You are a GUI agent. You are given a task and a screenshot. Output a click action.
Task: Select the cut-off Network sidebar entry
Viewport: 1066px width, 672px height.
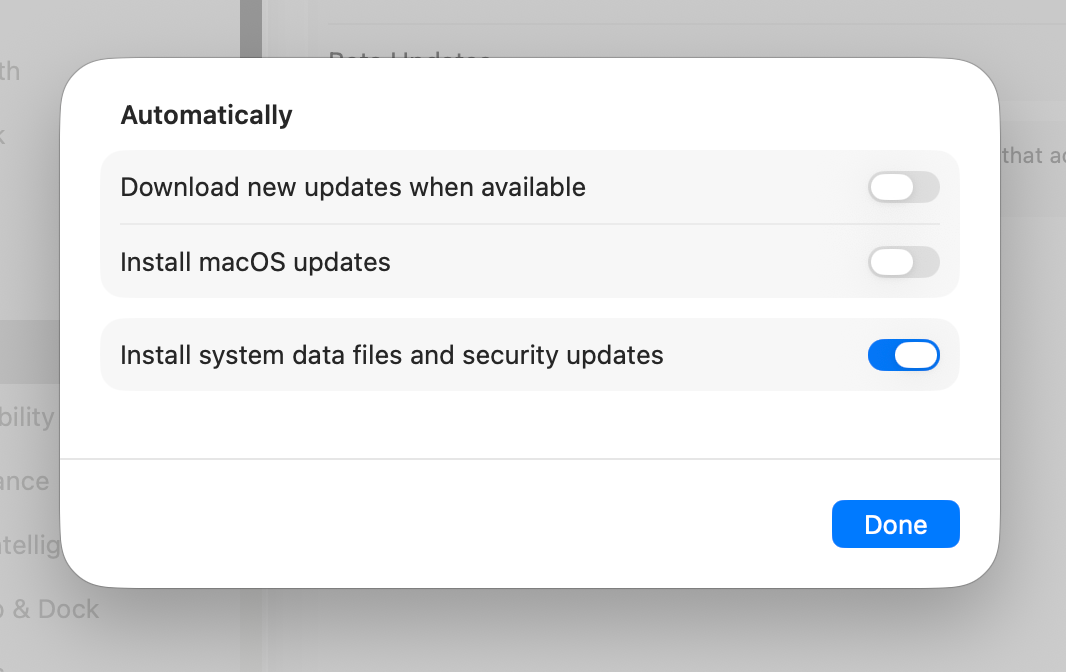point(5,134)
